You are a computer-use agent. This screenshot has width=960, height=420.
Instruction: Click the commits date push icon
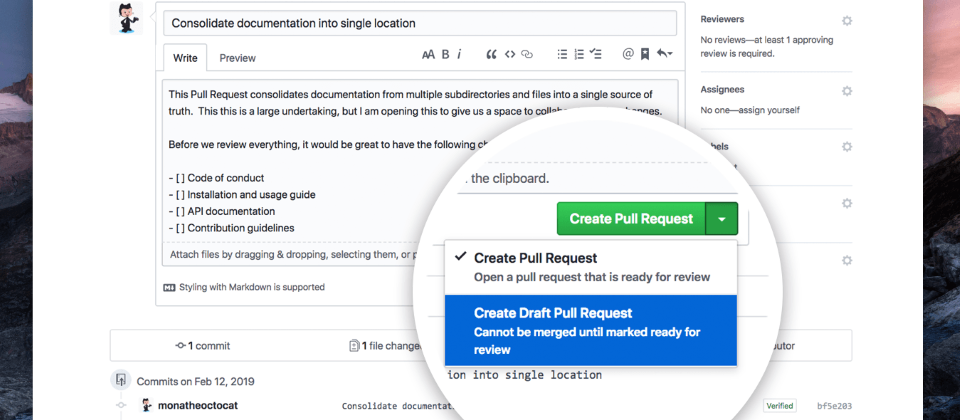(121, 380)
